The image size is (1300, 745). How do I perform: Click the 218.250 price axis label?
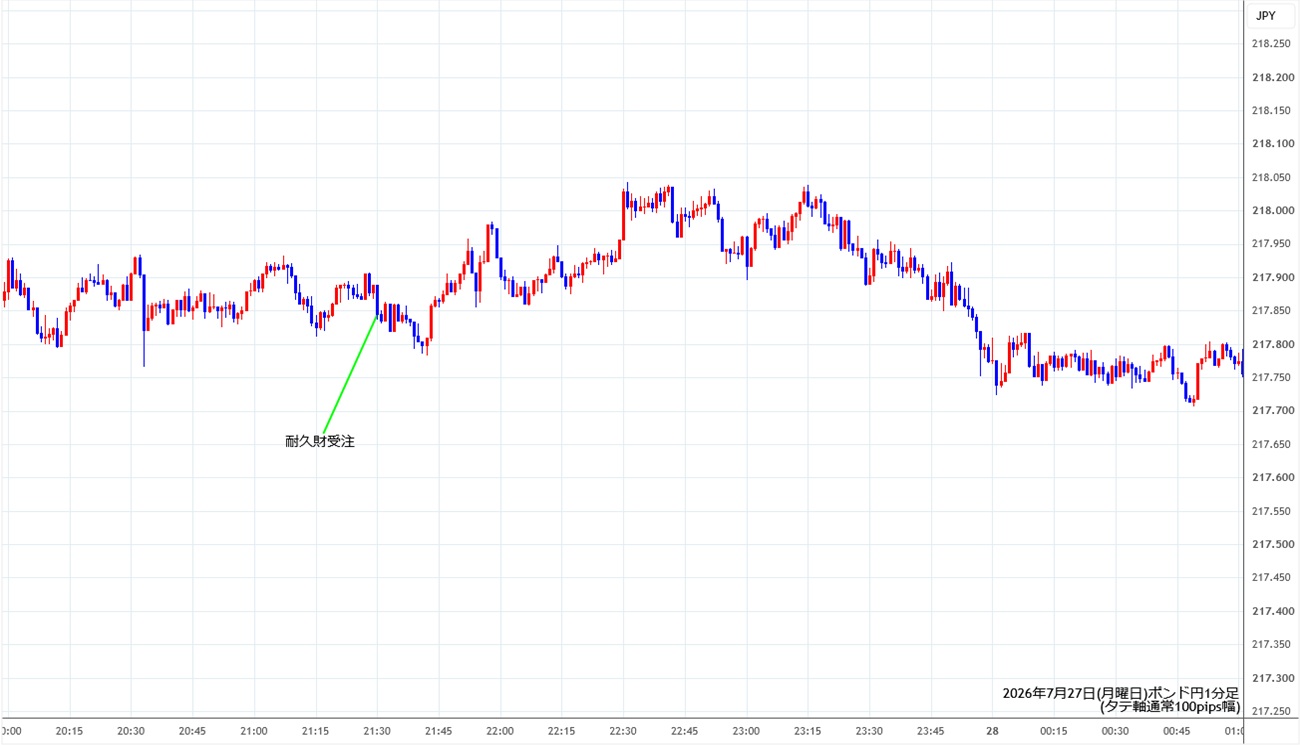click(x=1270, y=43)
